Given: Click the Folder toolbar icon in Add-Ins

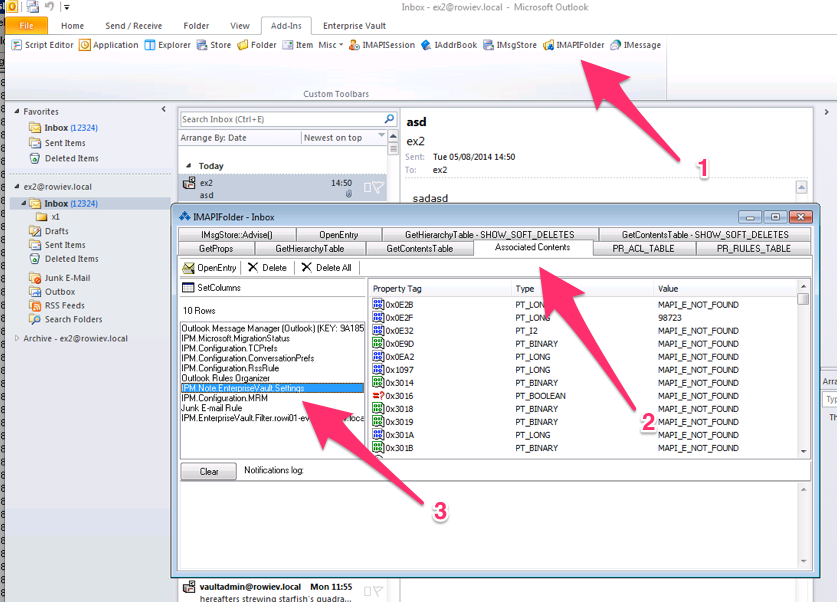Looking at the screenshot, I should coord(257,45).
